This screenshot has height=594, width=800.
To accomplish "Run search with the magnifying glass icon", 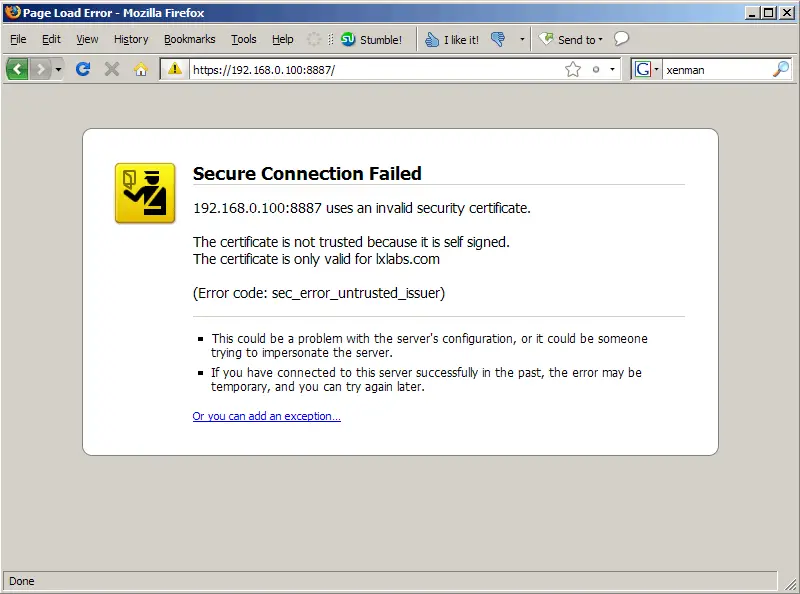I will tap(781, 69).
